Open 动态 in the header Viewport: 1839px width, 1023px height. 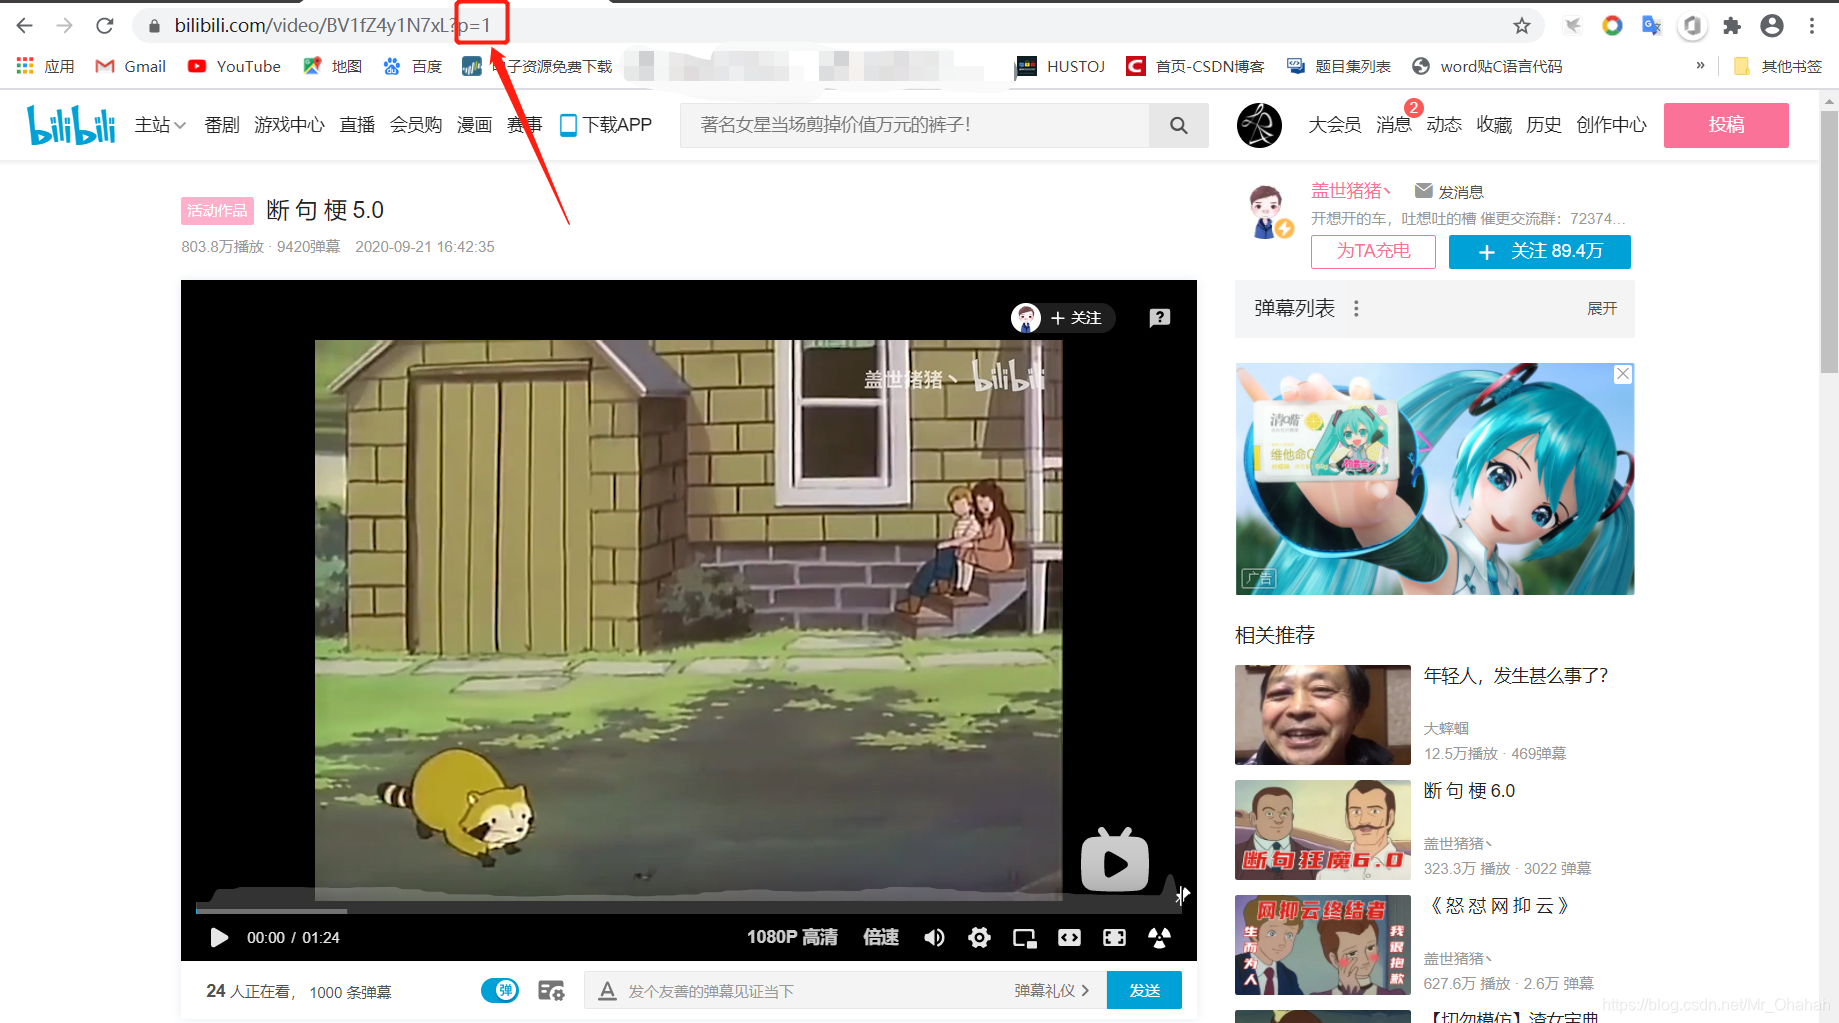tap(1444, 125)
